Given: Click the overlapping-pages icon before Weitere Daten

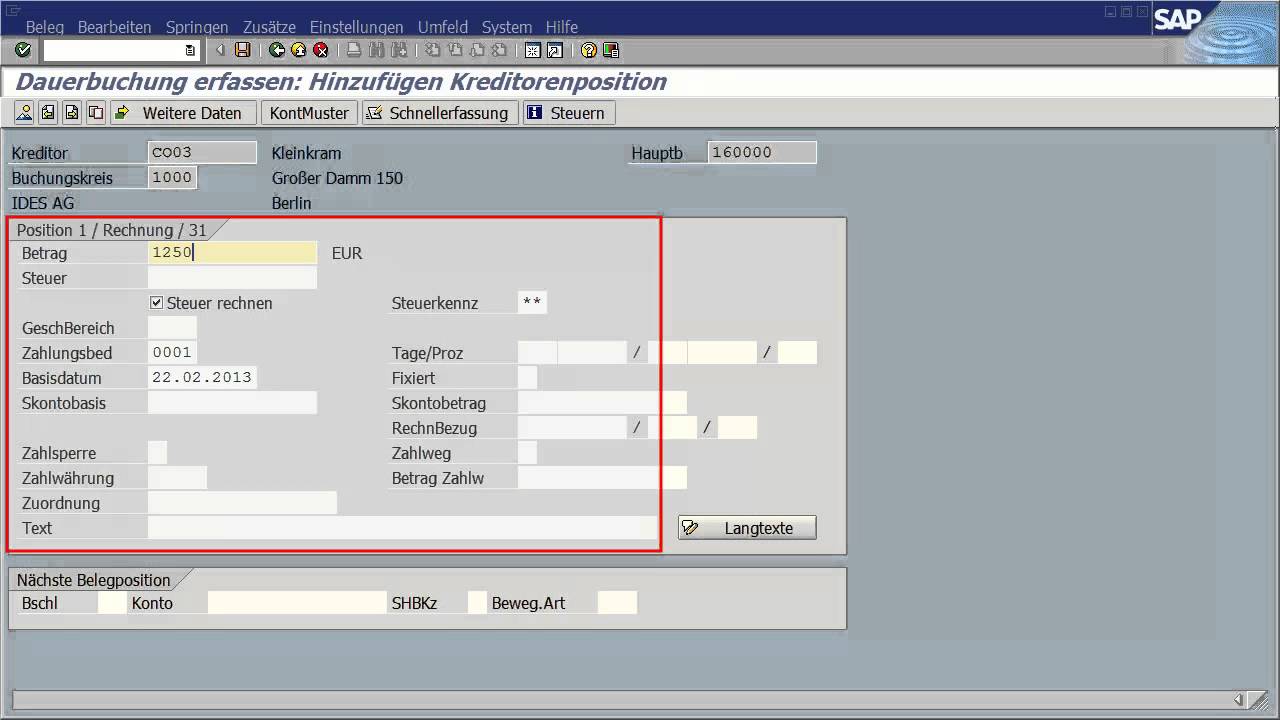Looking at the screenshot, I should [x=96, y=113].
